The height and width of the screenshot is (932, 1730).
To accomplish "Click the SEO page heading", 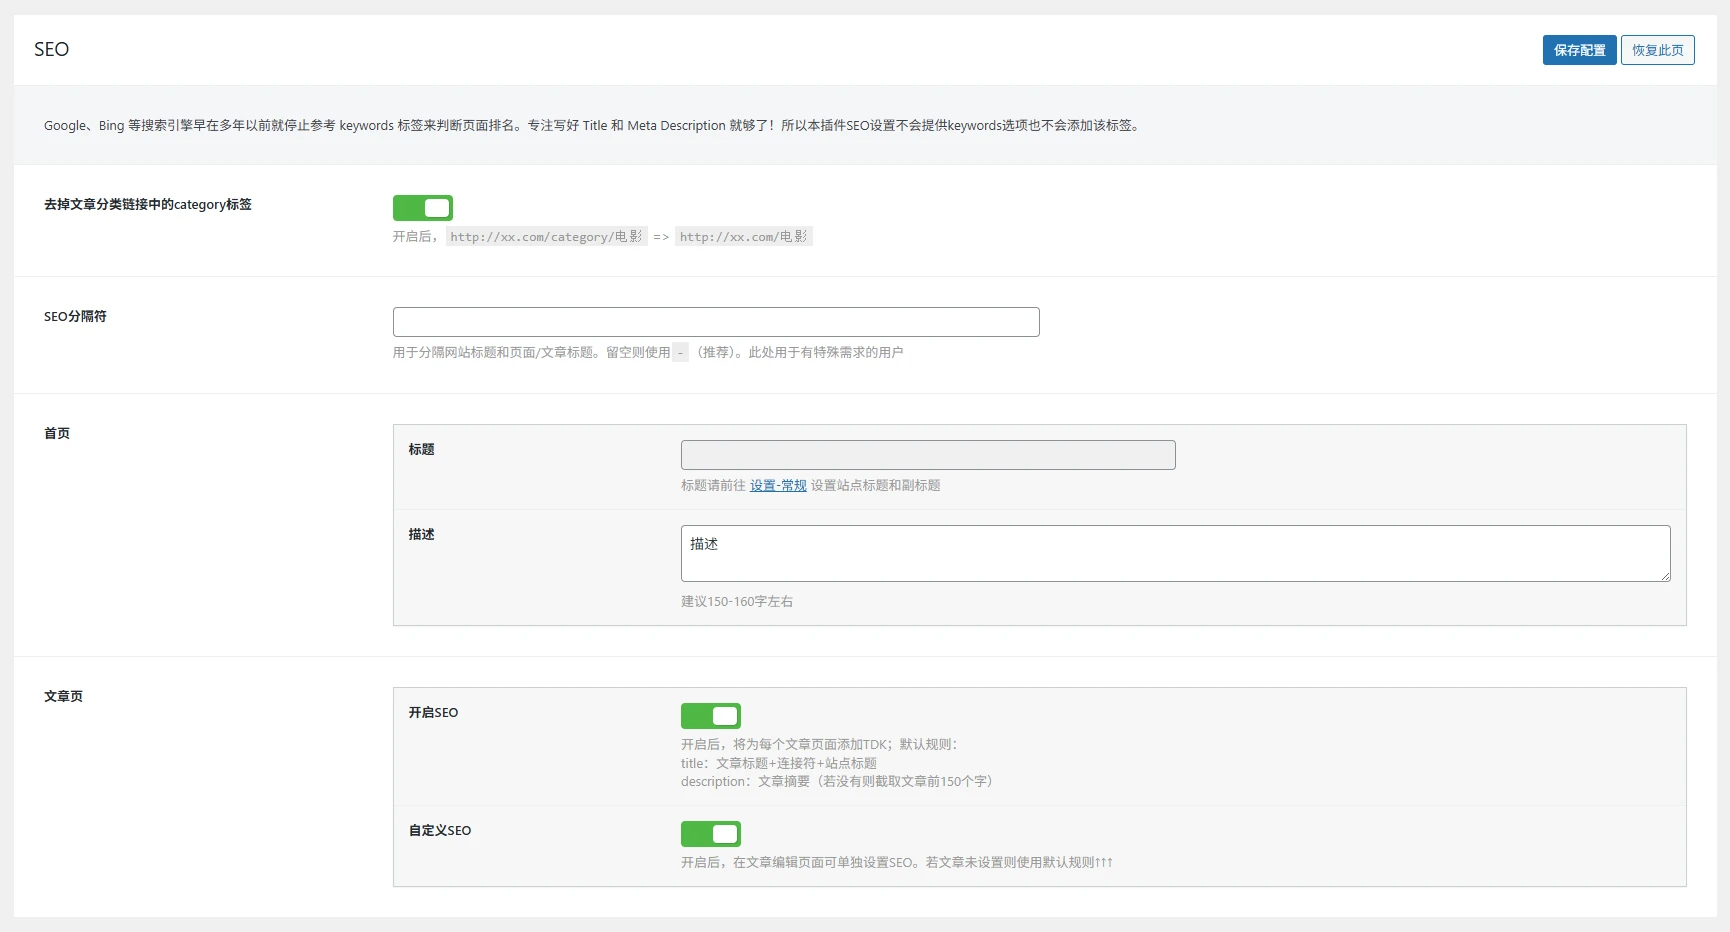I will click(x=51, y=49).
